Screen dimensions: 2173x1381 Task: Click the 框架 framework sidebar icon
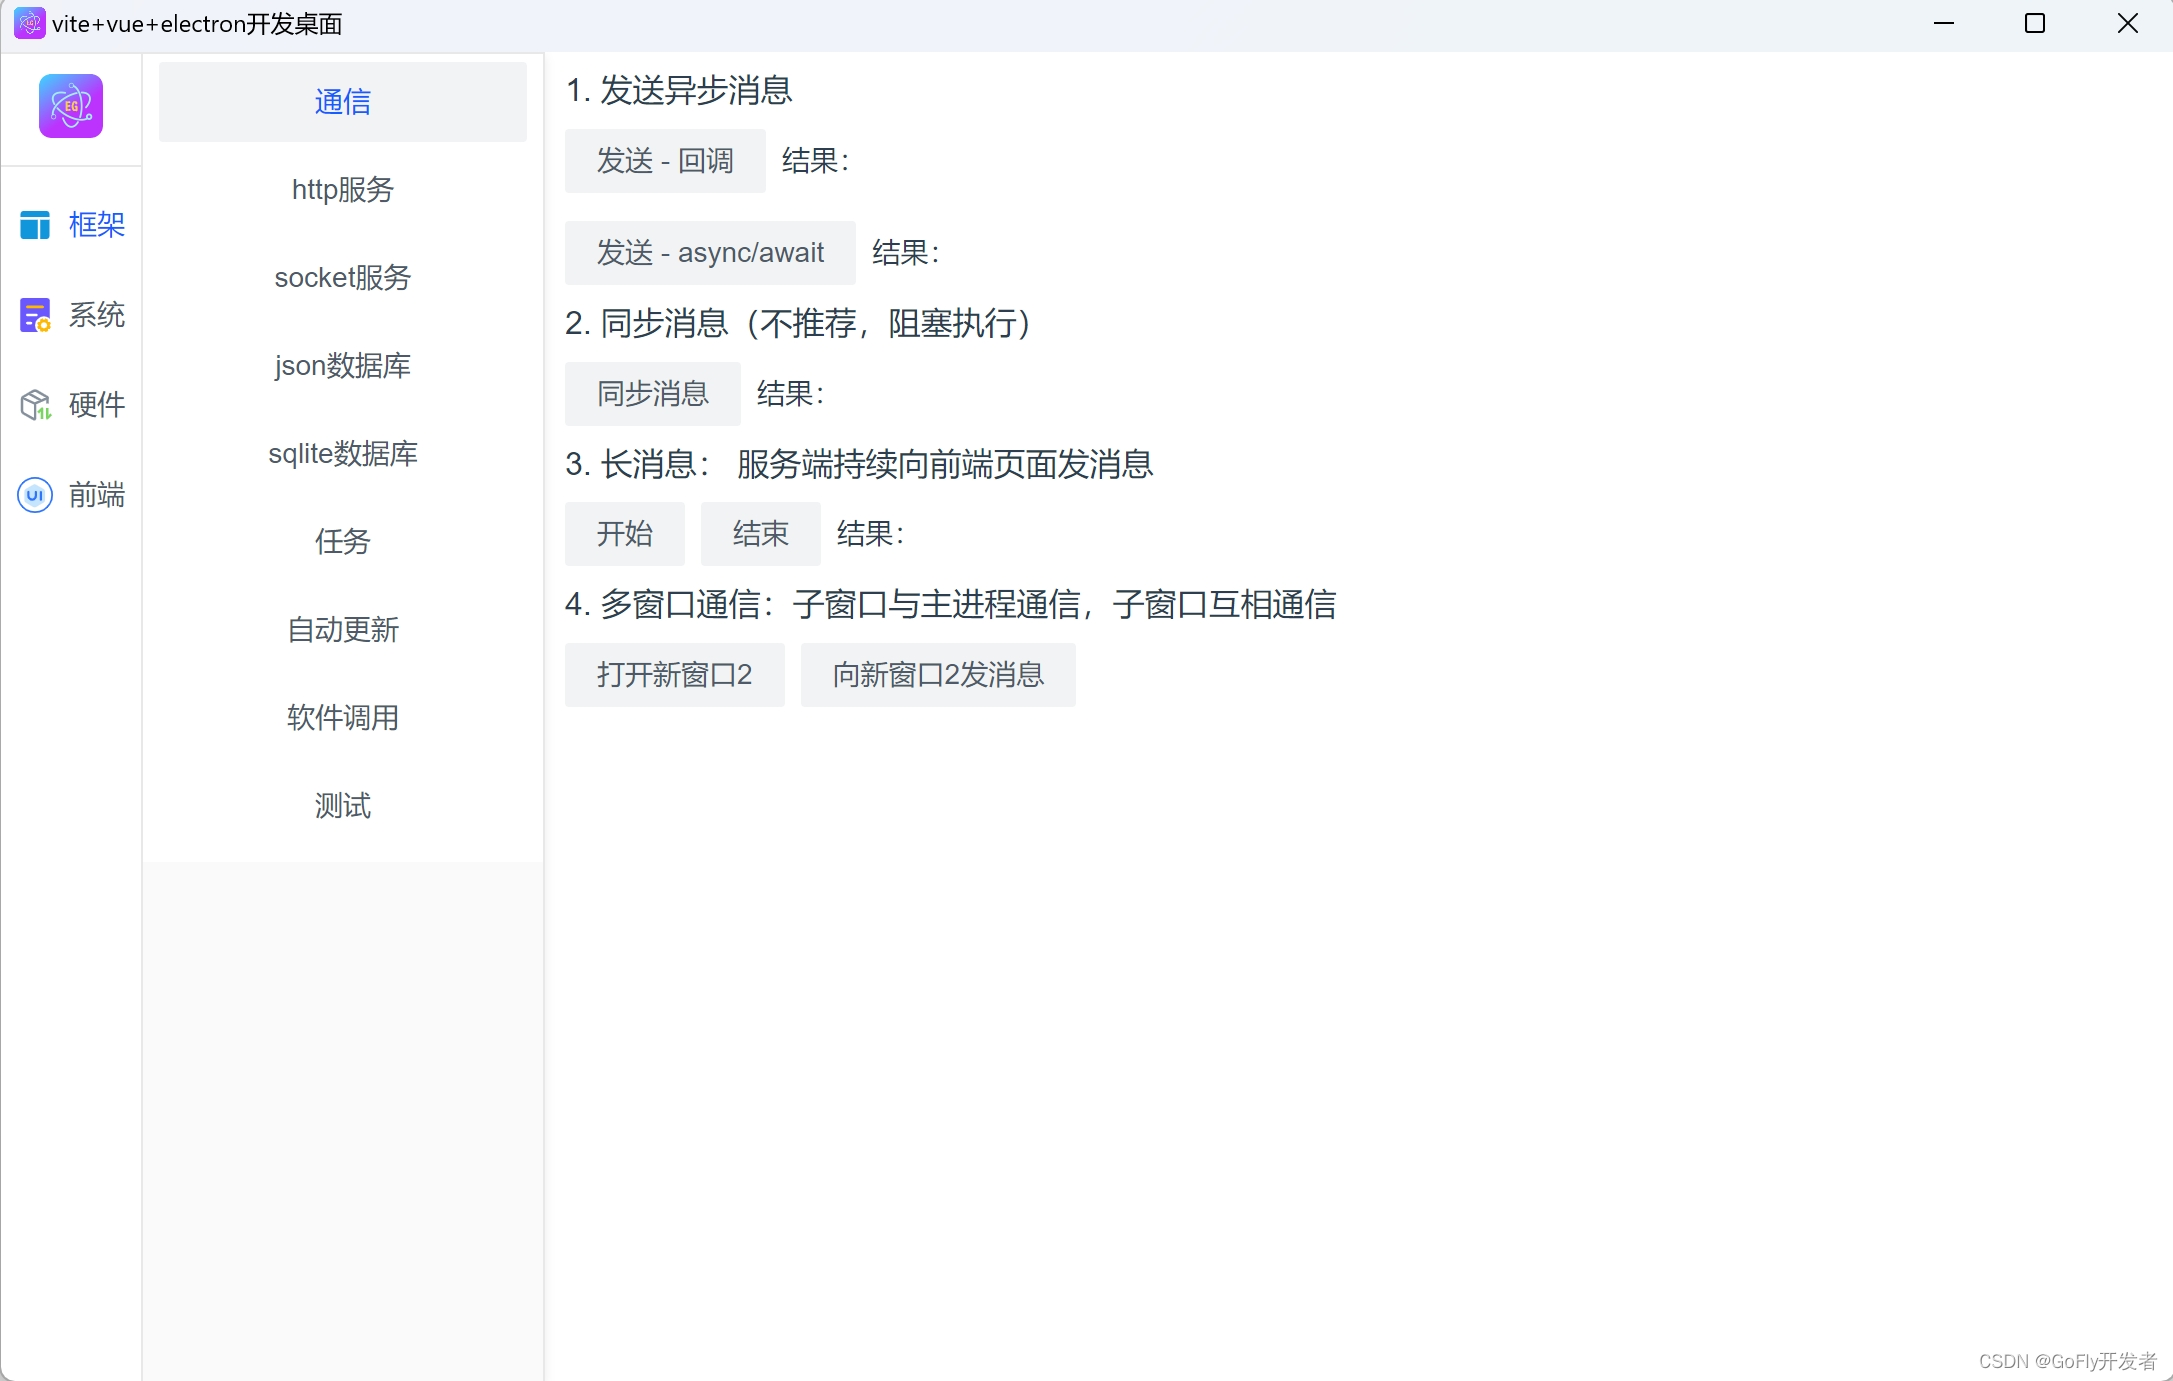35,225
